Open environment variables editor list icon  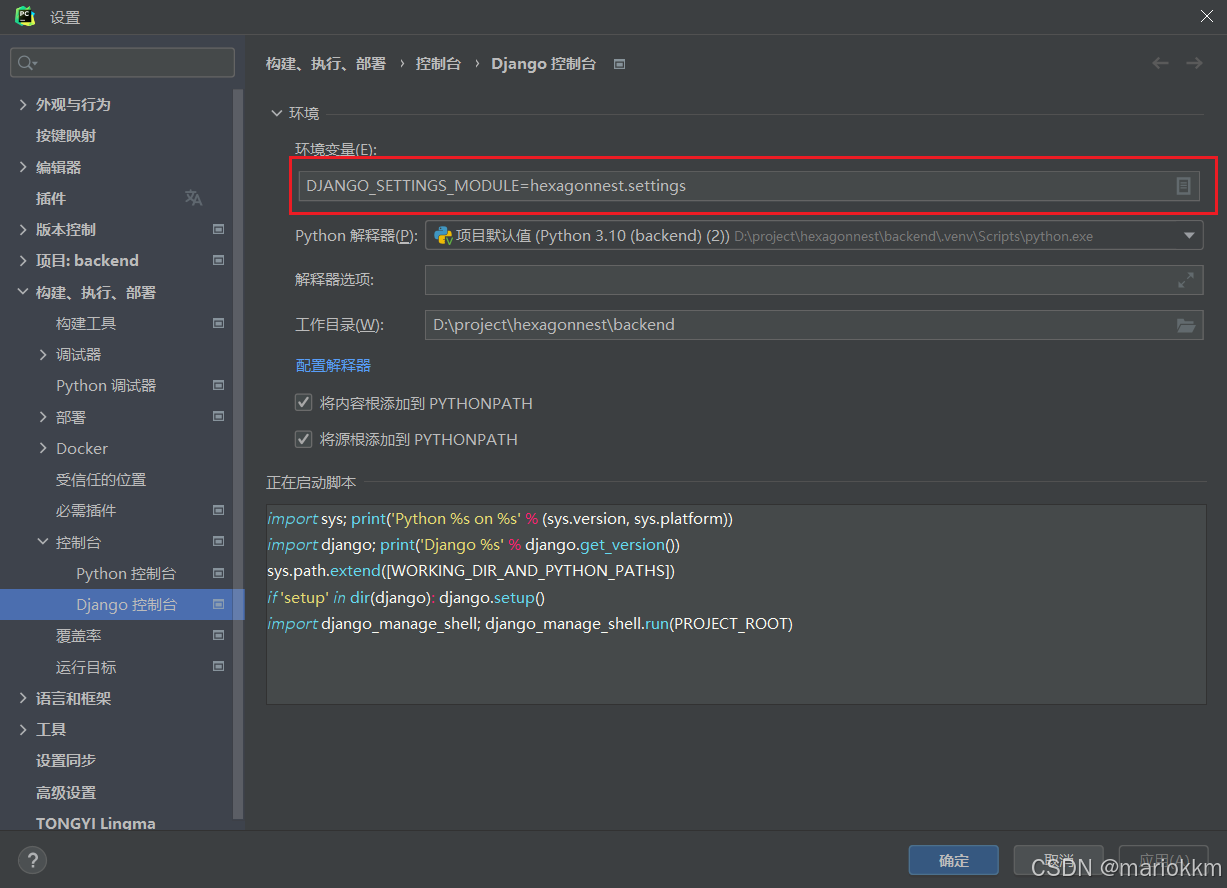(1183, 186)
